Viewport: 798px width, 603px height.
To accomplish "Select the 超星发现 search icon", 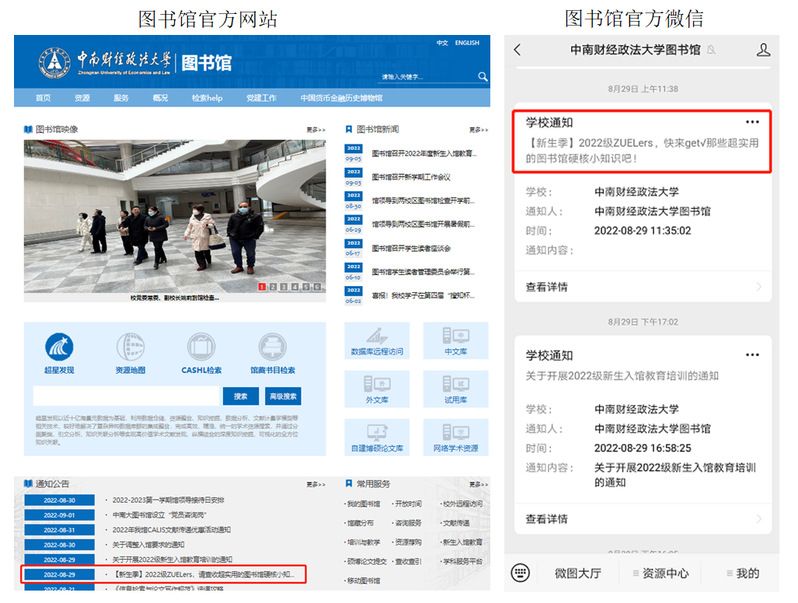I will (x=59, y=347).
